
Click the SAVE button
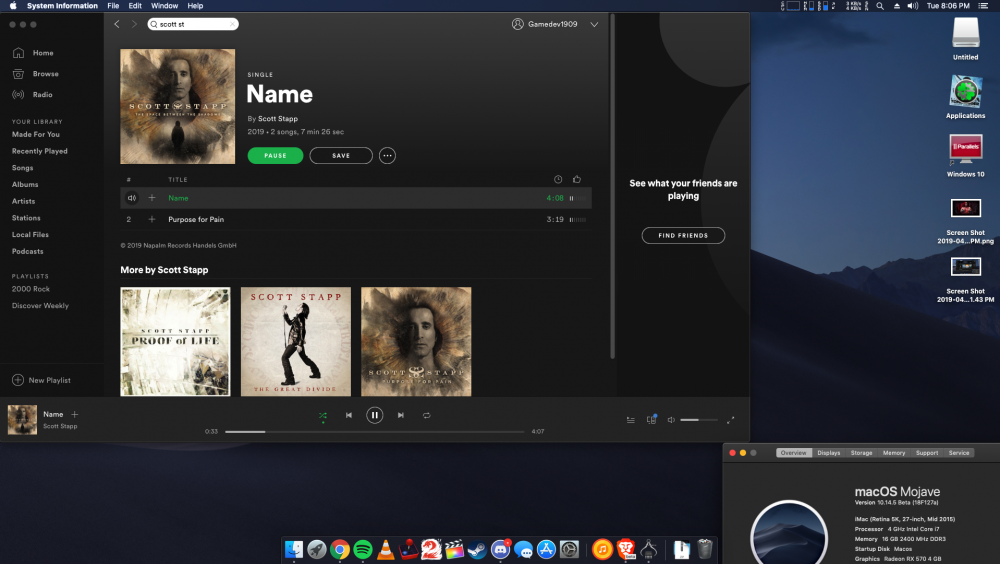click(341, 156)
